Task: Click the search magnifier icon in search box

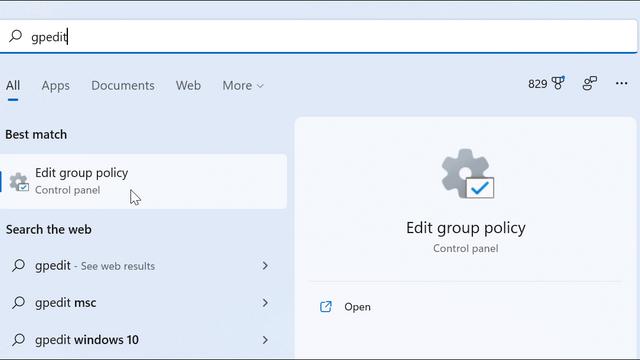Action: click(16, 36)
